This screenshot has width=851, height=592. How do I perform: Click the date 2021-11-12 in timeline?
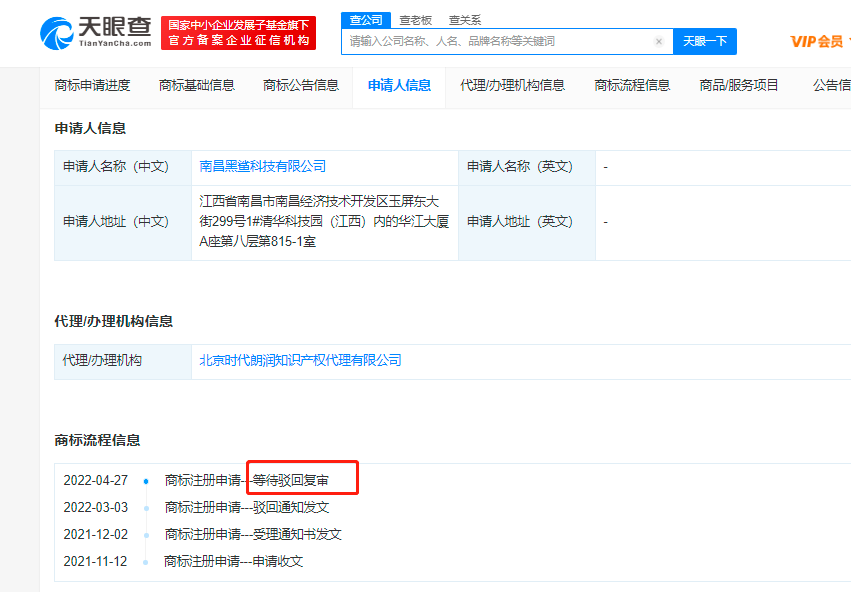point(96,561)
